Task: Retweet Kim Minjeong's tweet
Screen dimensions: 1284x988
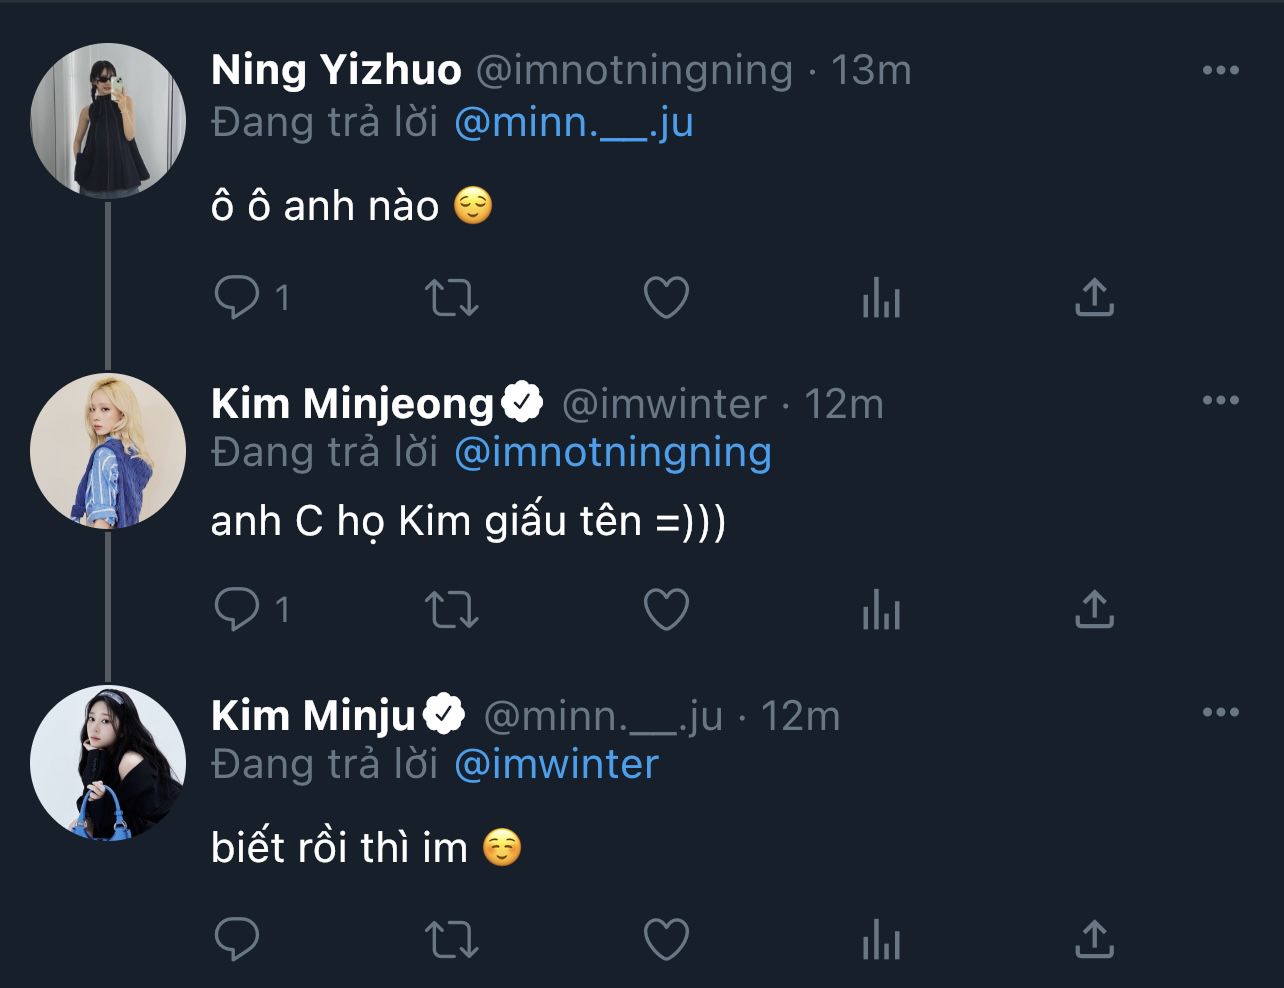Action: click(452, 609)
